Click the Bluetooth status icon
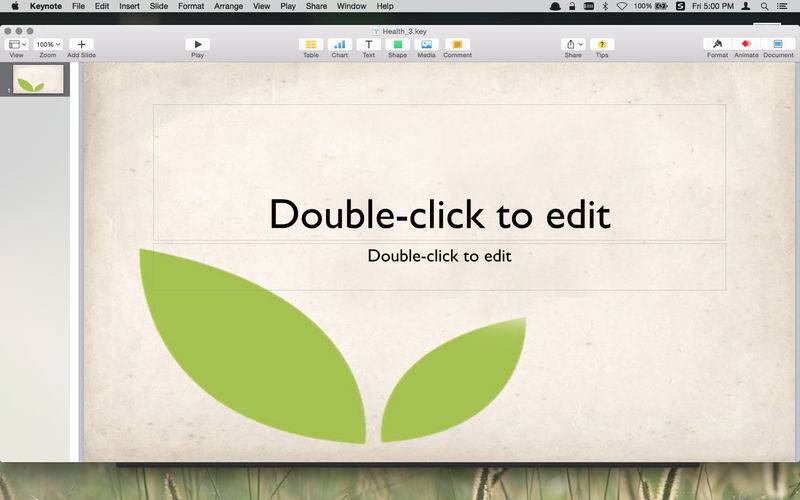Image resolution: width=800 pixels, height=500 pixels. coord(605,6)
